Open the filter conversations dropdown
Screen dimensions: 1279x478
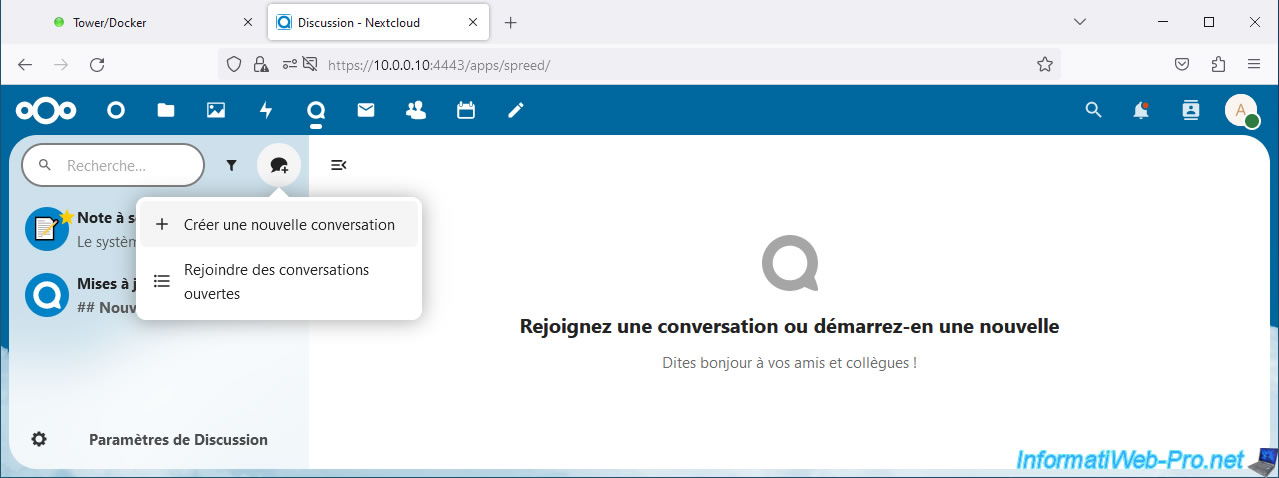pos(232,166)
